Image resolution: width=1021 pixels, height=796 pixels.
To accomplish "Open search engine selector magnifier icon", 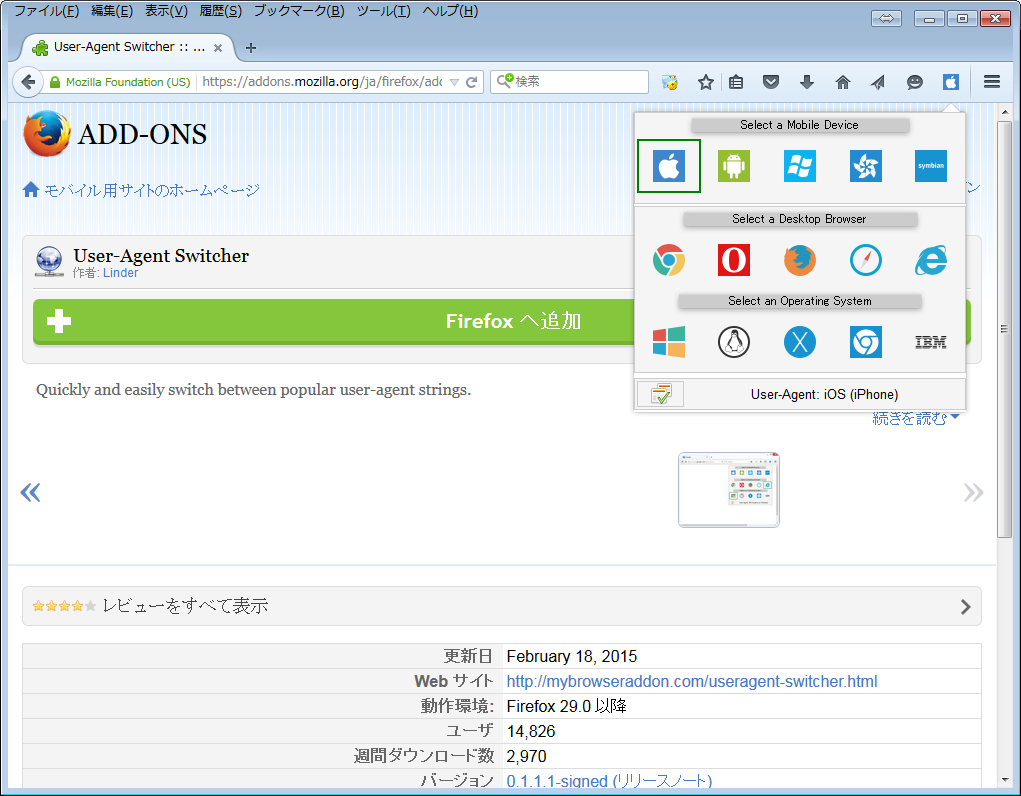I will (505, 81).
